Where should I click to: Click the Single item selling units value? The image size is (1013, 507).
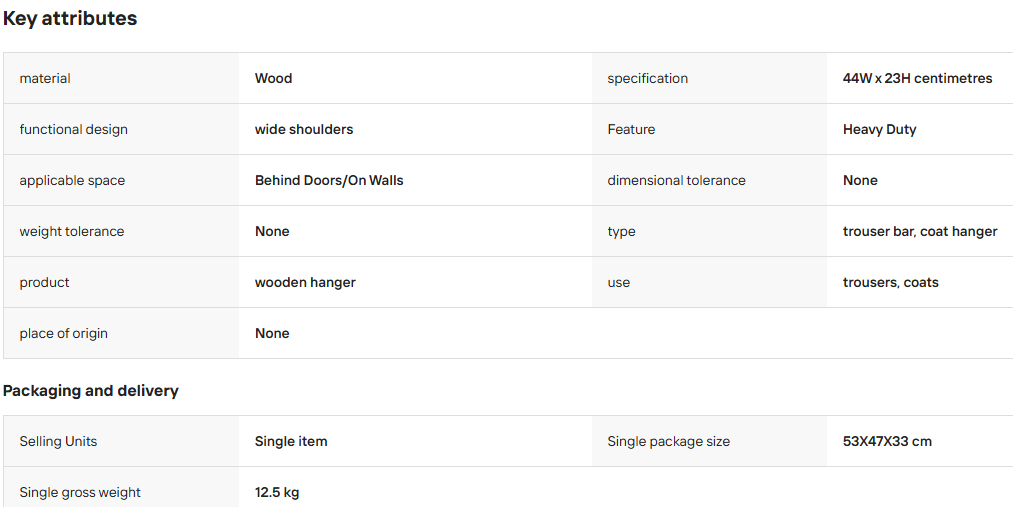[291, 441]
